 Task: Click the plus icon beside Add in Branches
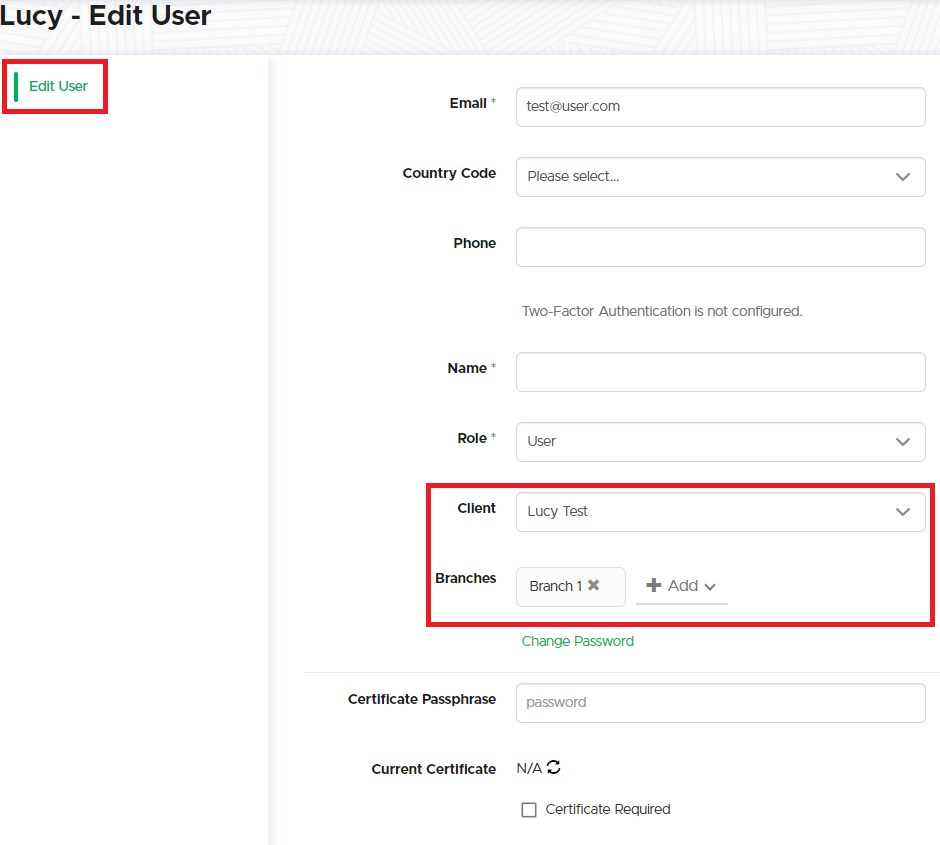click(x=654, y=586)
